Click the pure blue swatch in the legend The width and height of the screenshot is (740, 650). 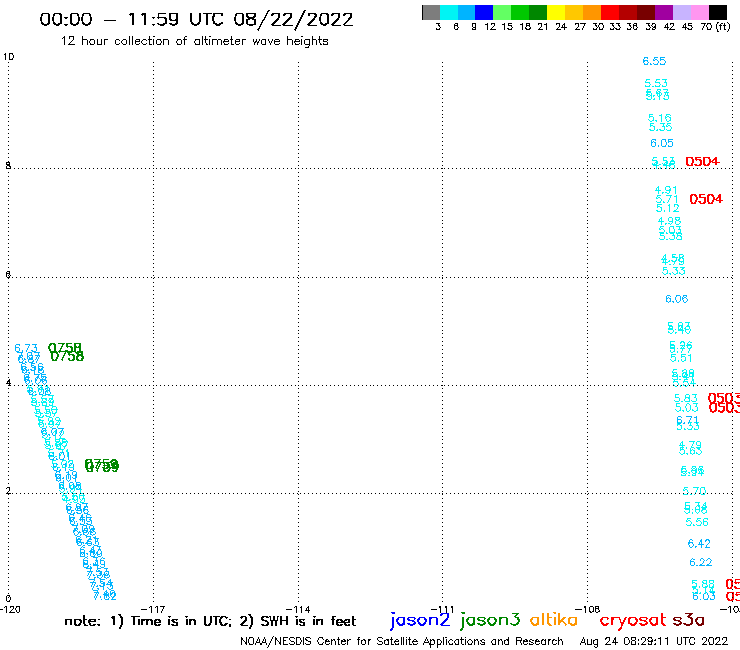485,12
